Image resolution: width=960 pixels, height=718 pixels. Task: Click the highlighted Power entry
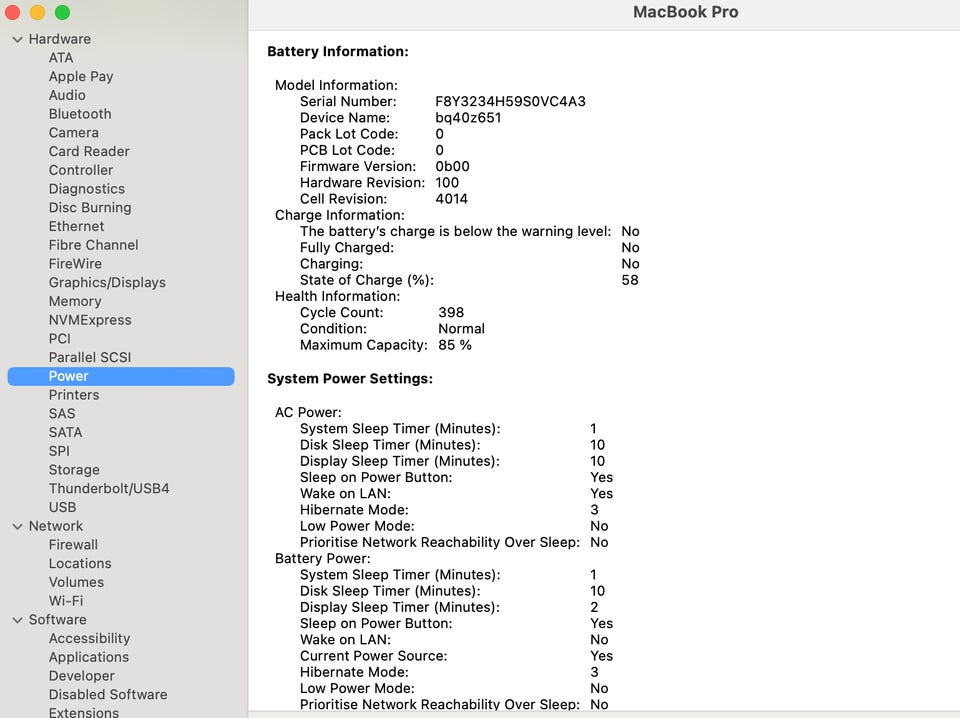click(121, 376)
